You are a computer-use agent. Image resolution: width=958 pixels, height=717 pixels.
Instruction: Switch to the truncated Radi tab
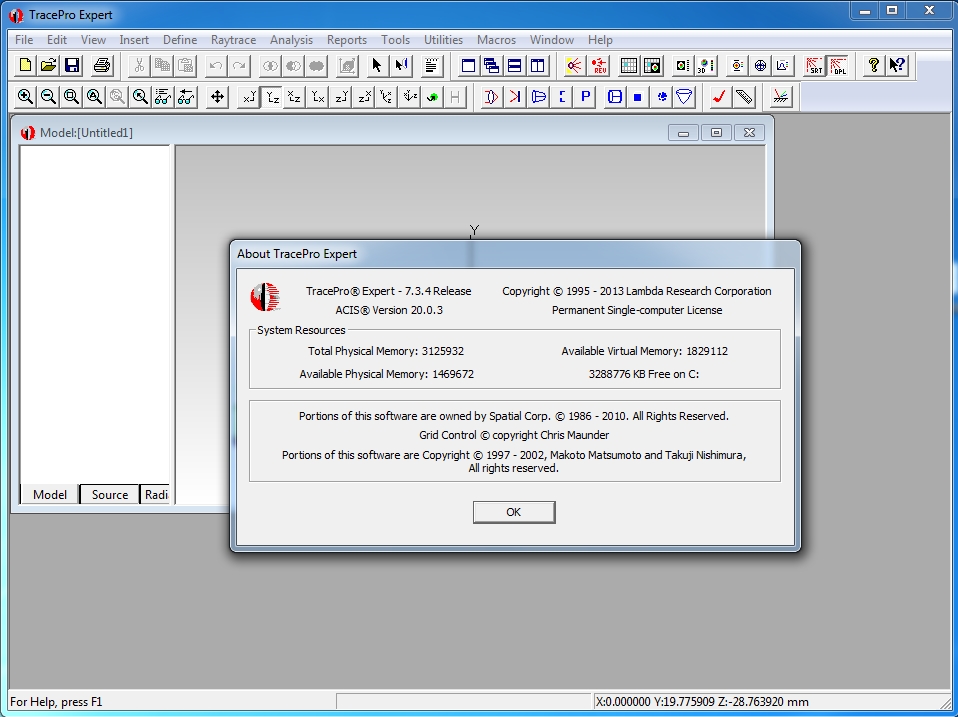(156, 495)
